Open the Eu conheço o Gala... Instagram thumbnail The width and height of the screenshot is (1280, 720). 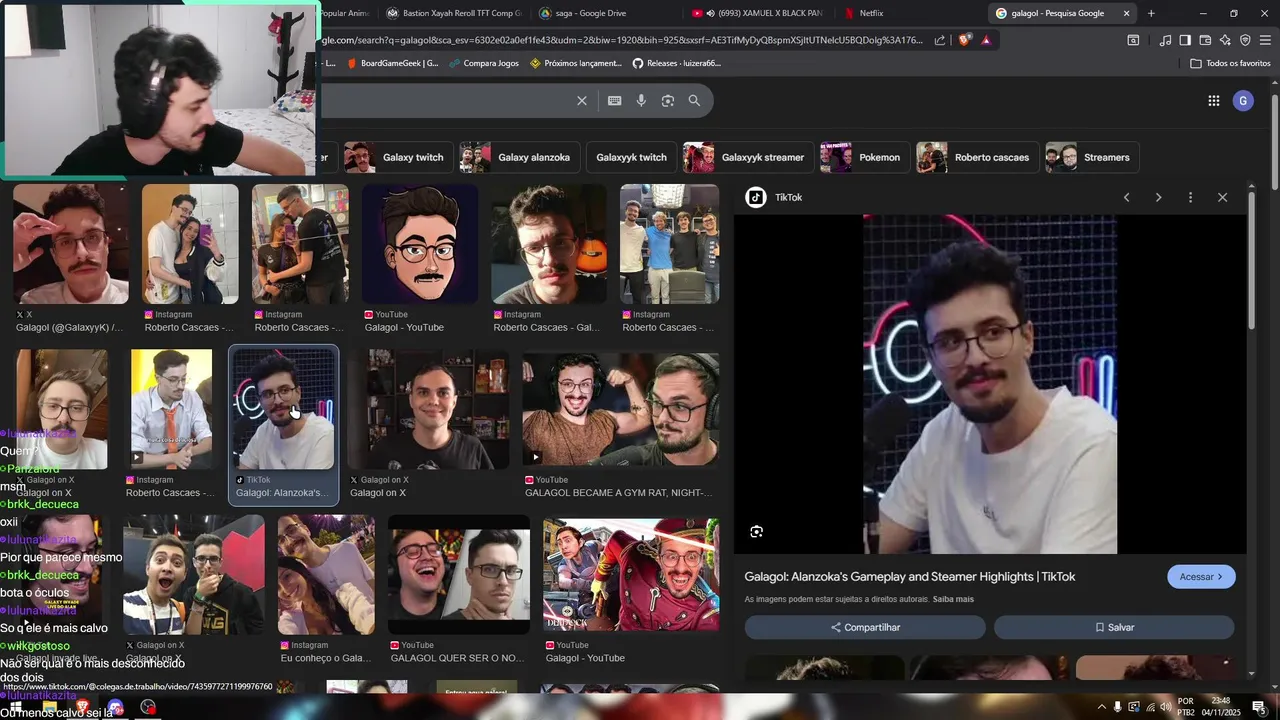click(x=326, y=575)
